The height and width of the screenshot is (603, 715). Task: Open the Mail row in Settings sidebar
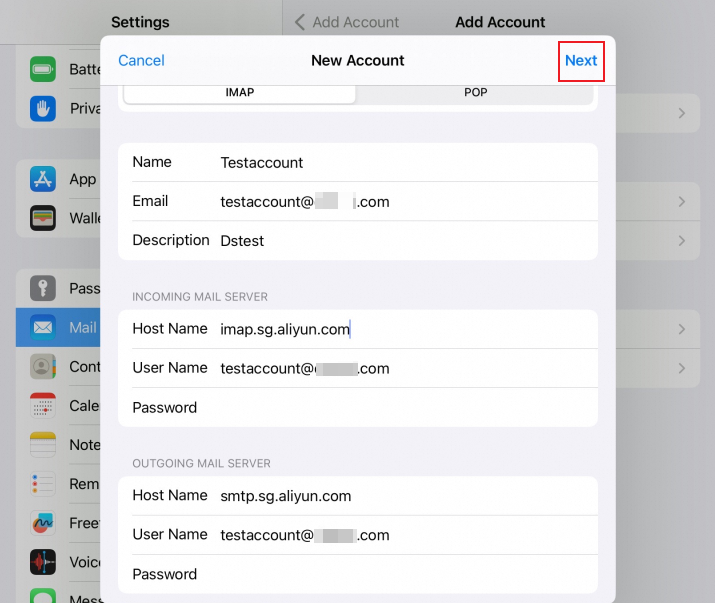tap(58, 327)
